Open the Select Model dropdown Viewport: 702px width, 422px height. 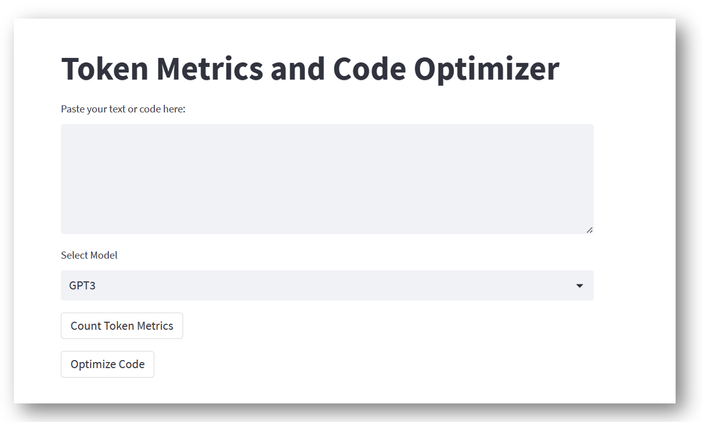tap(326, 285)
